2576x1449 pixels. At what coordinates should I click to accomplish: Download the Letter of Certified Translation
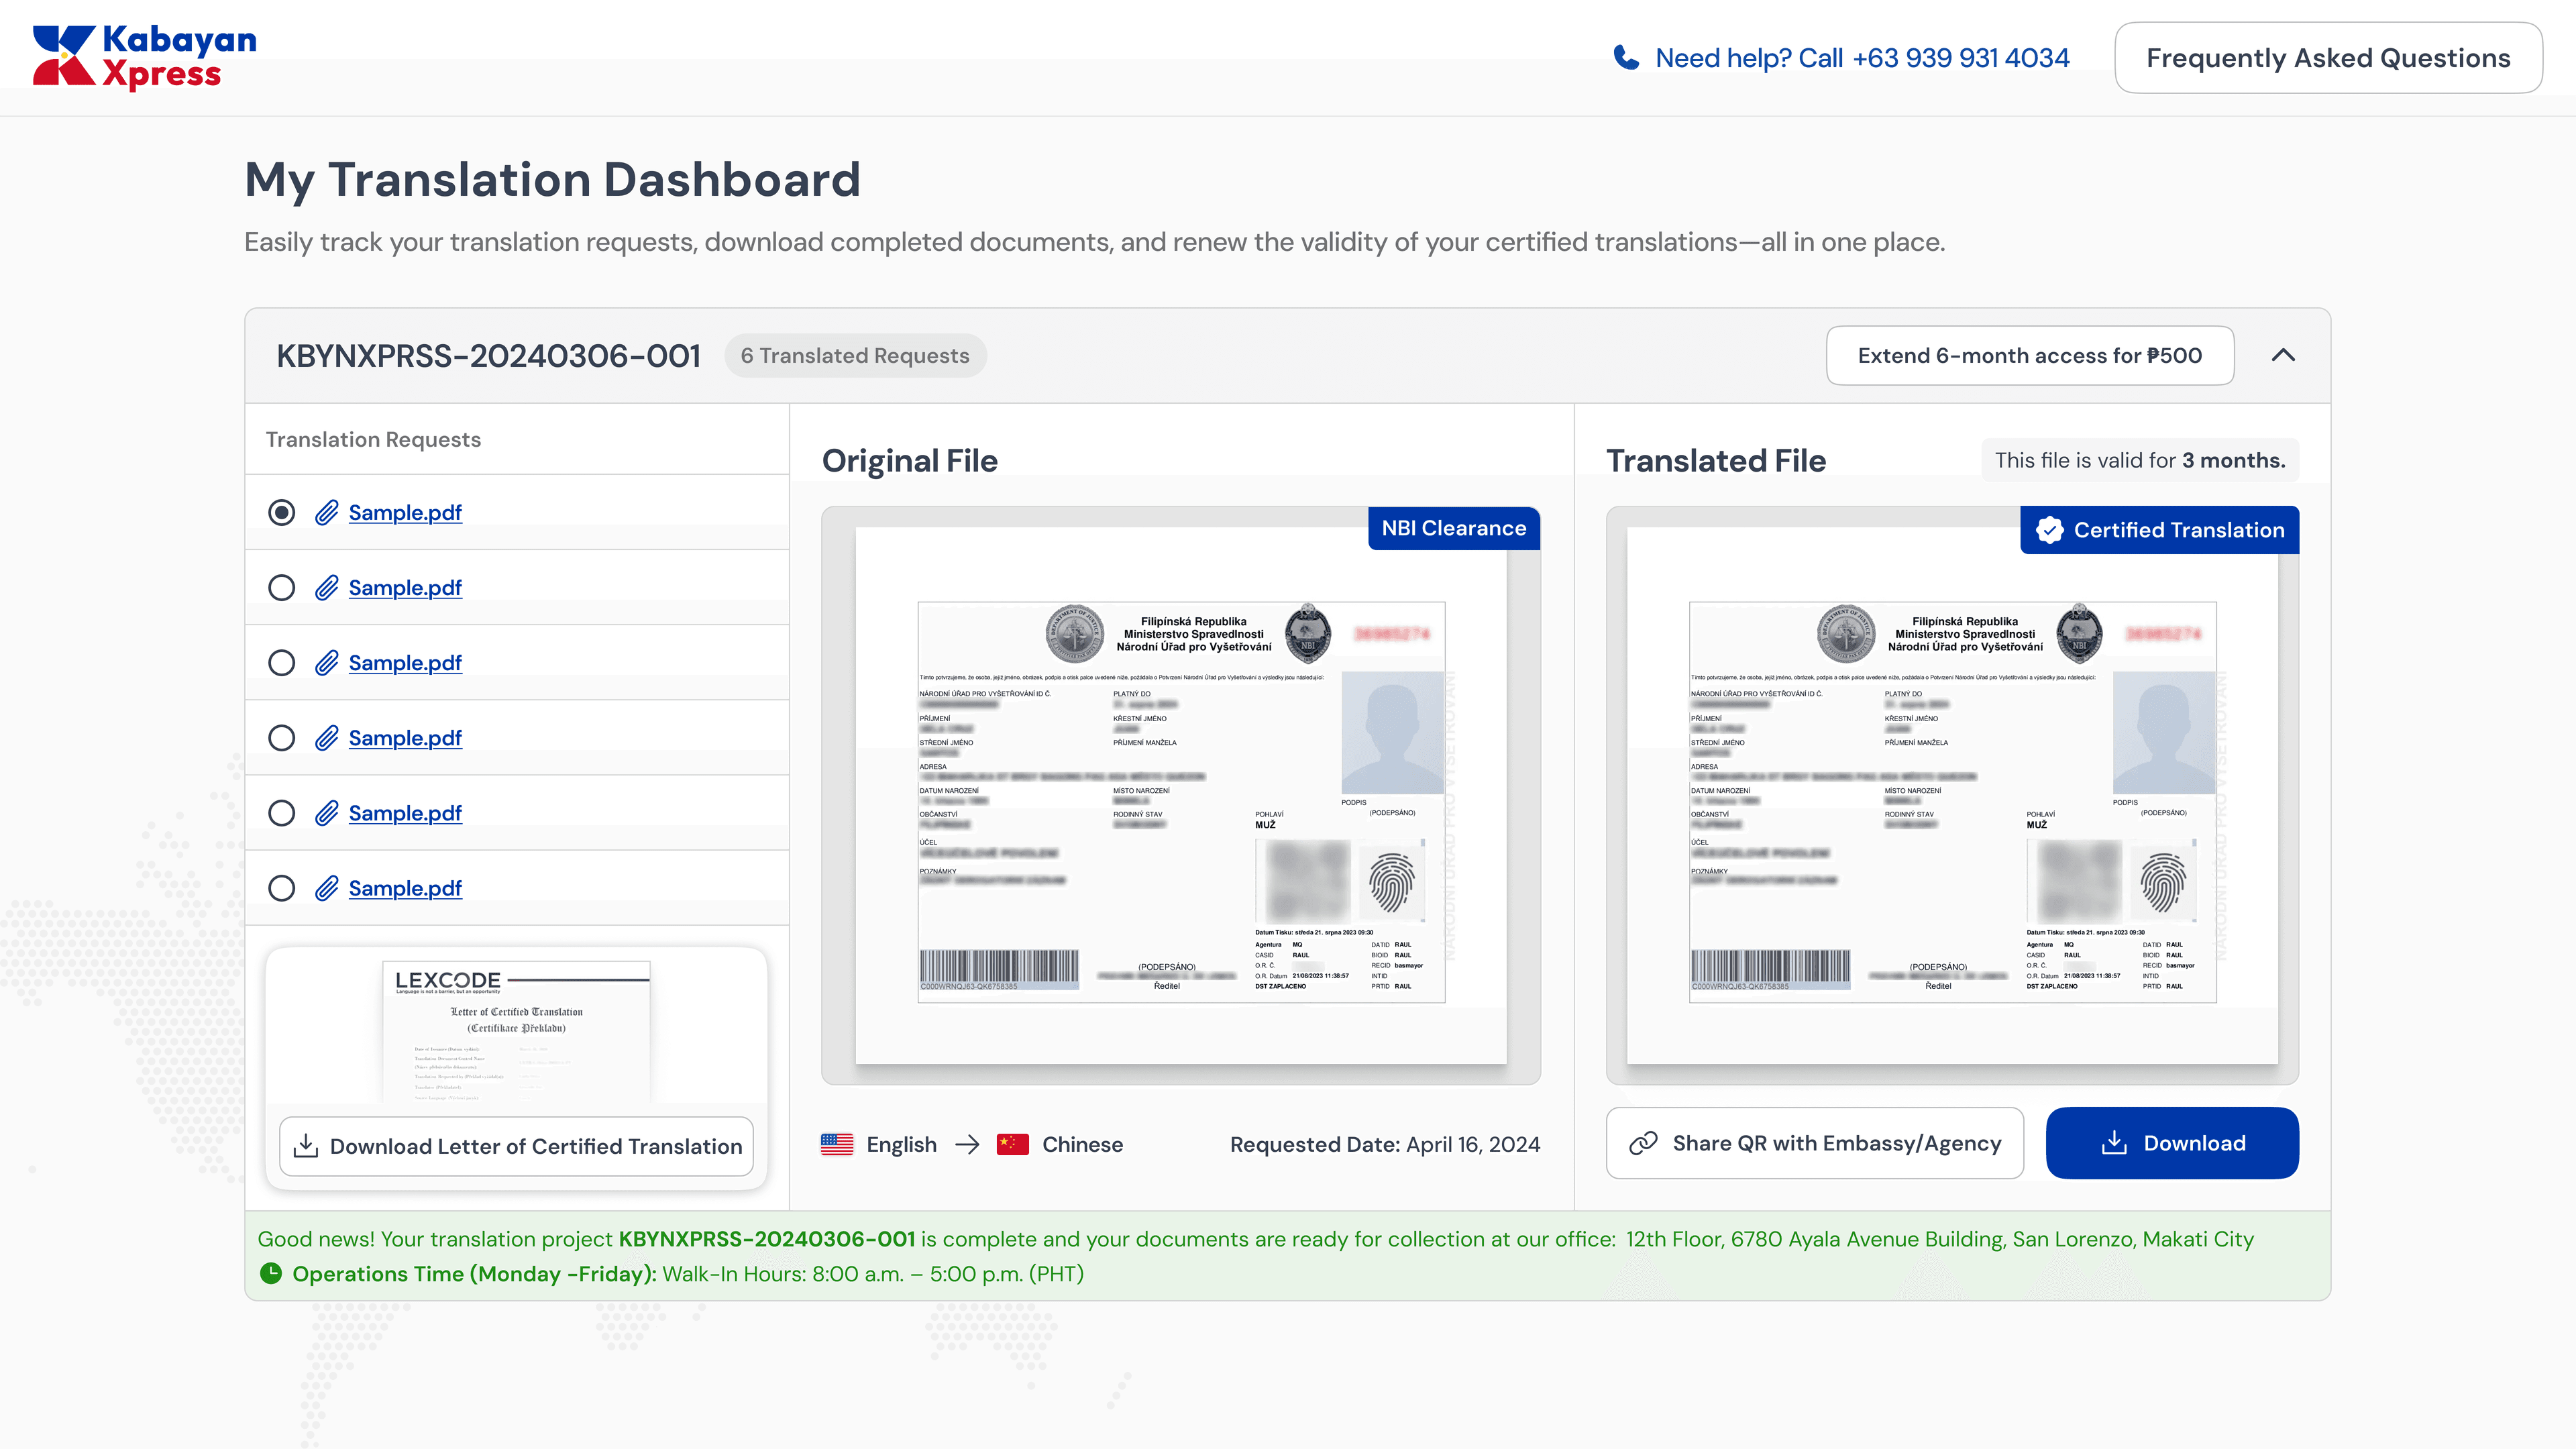(x=516, y=1146)
